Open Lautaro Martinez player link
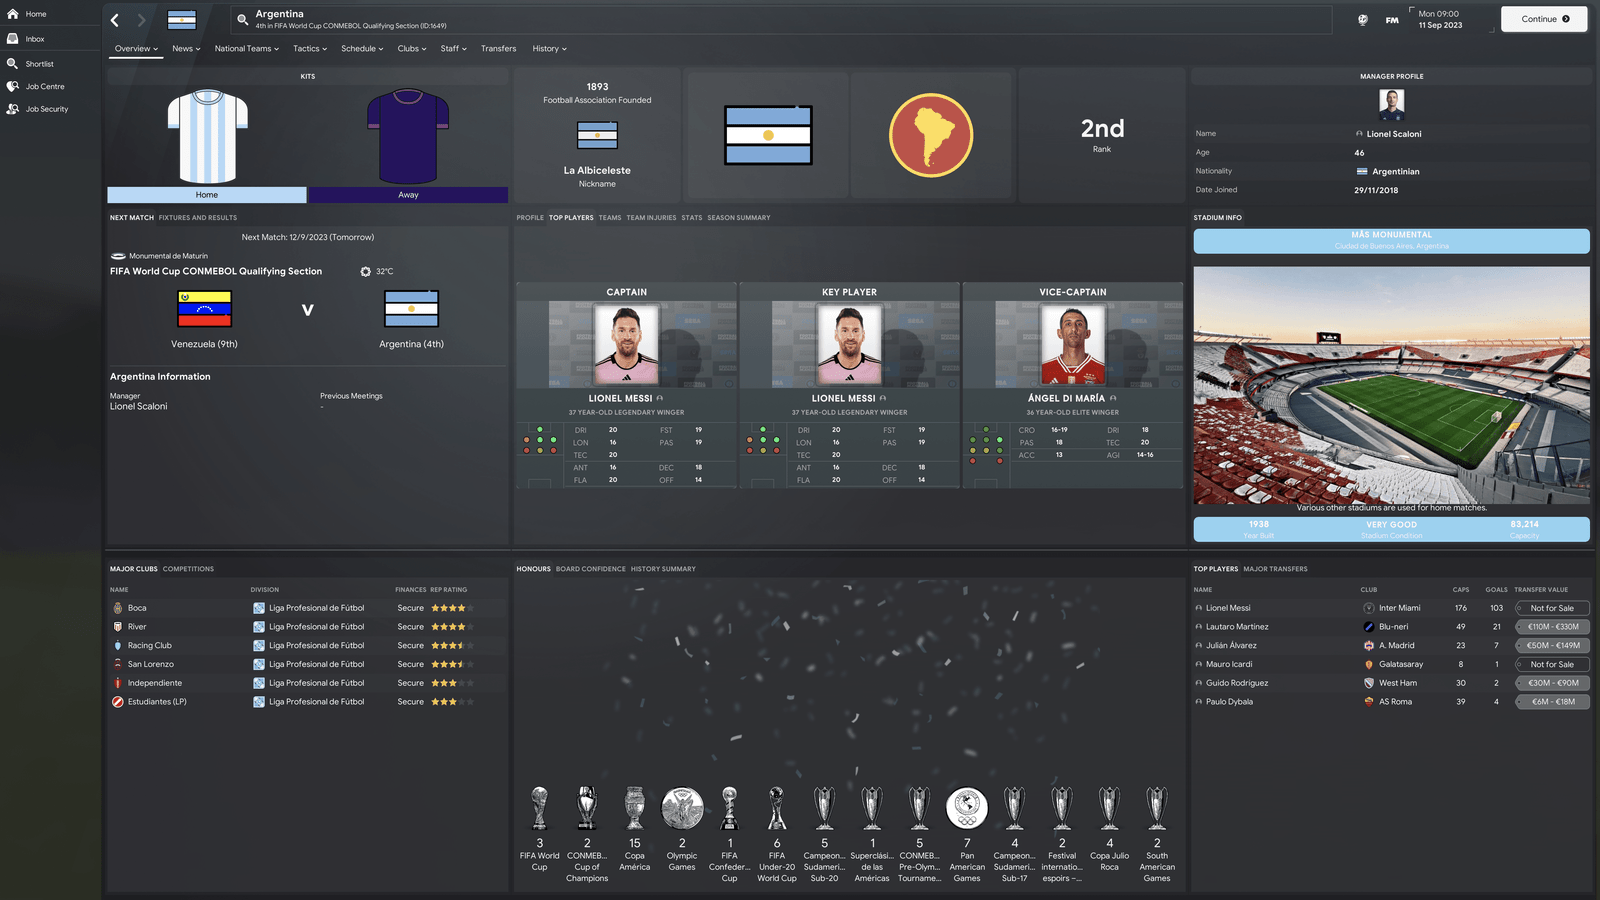Image resolution: width=1600 pixels, height=900 pixels. coord(1237,627)
